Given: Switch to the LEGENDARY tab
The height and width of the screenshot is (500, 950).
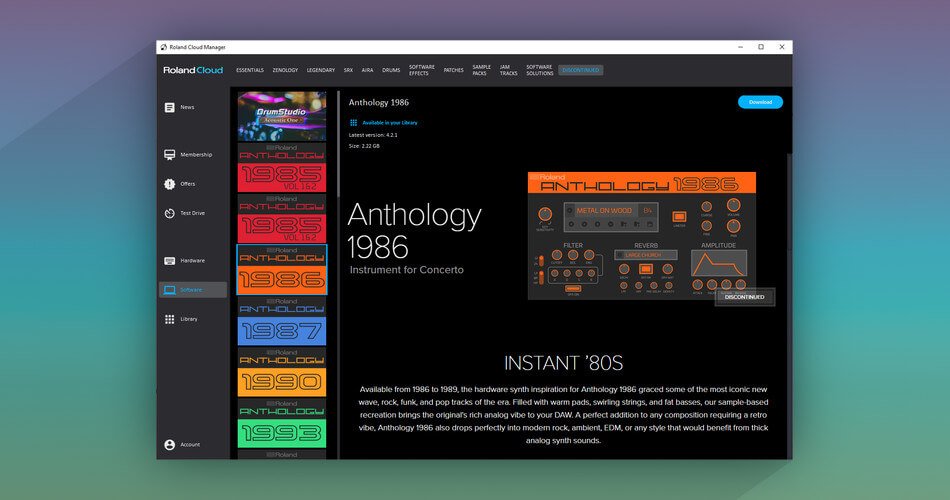Looking at the screenshot, I should 321,70.
